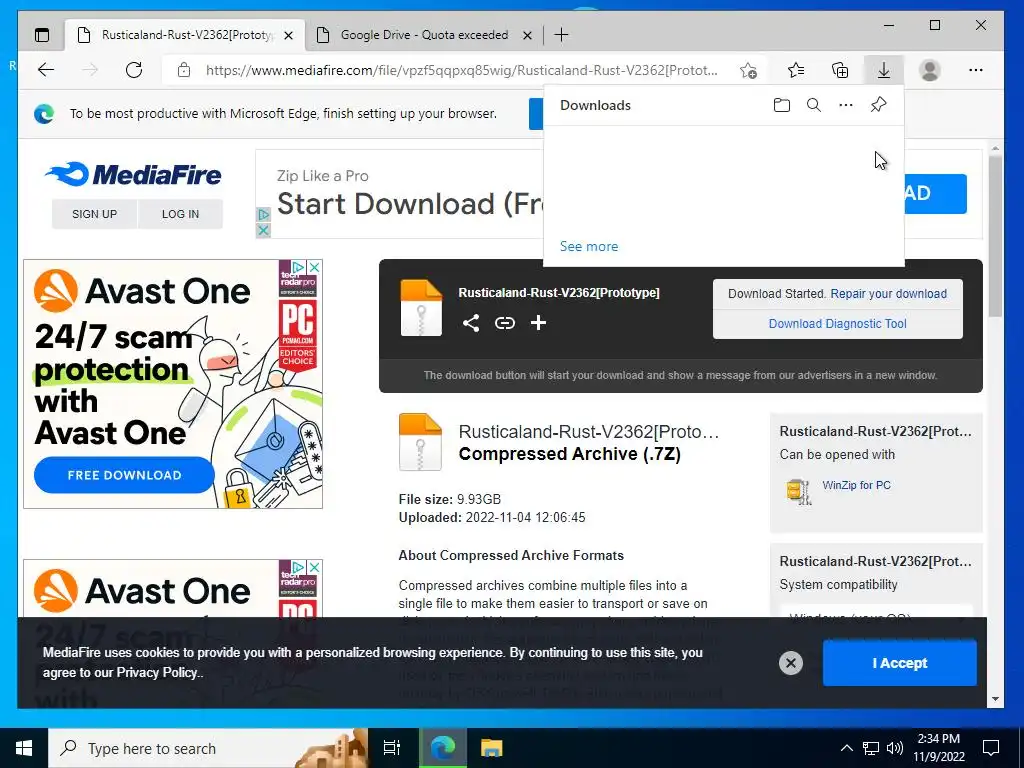Click Start Download ad headline
Viewport: 1024px width, 768px height.
[x=409, y=204]
